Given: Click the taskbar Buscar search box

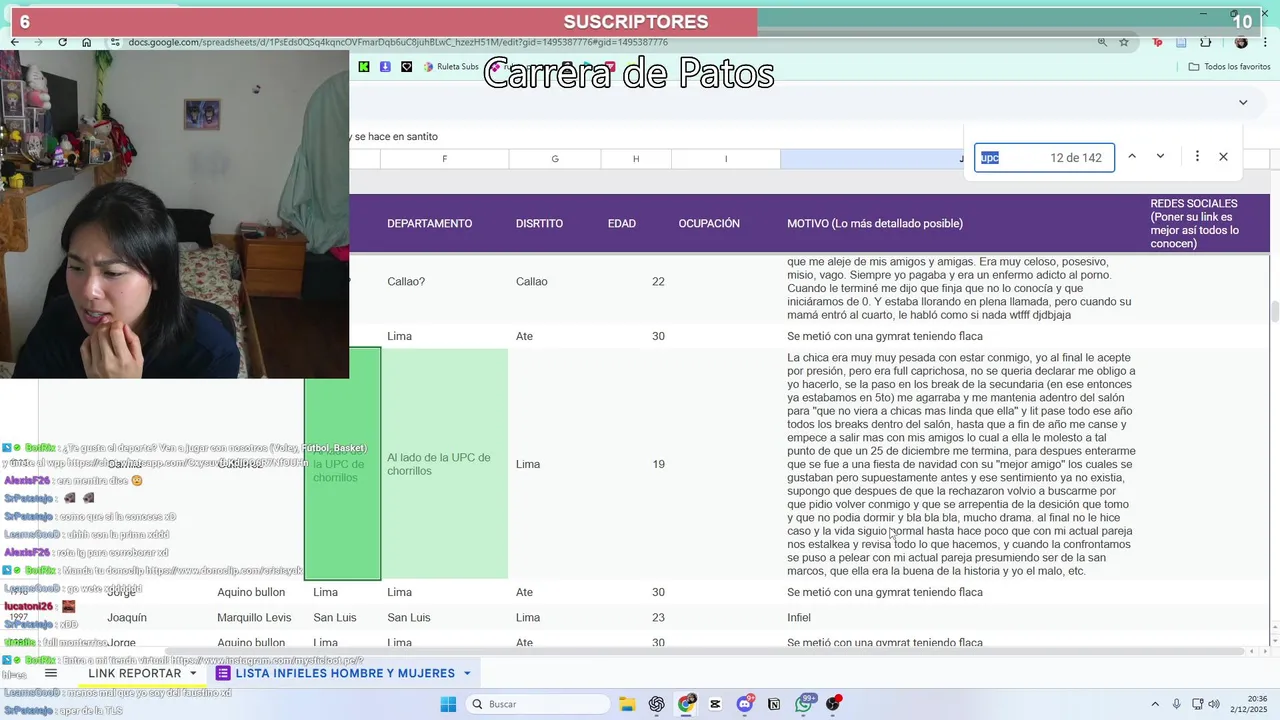Looking at the screenshot, I should pyautogui.click(x=537, y=704).
